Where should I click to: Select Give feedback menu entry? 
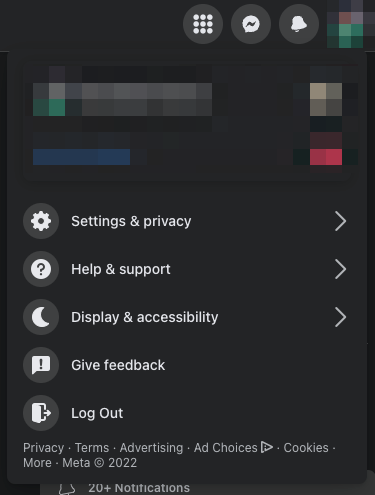(187, 365)
